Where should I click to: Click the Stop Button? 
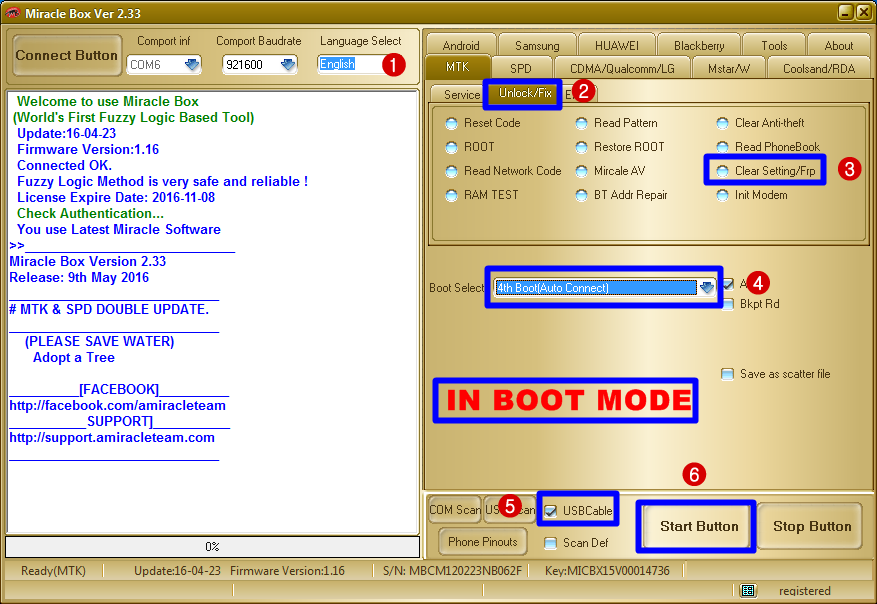[812, 526]
